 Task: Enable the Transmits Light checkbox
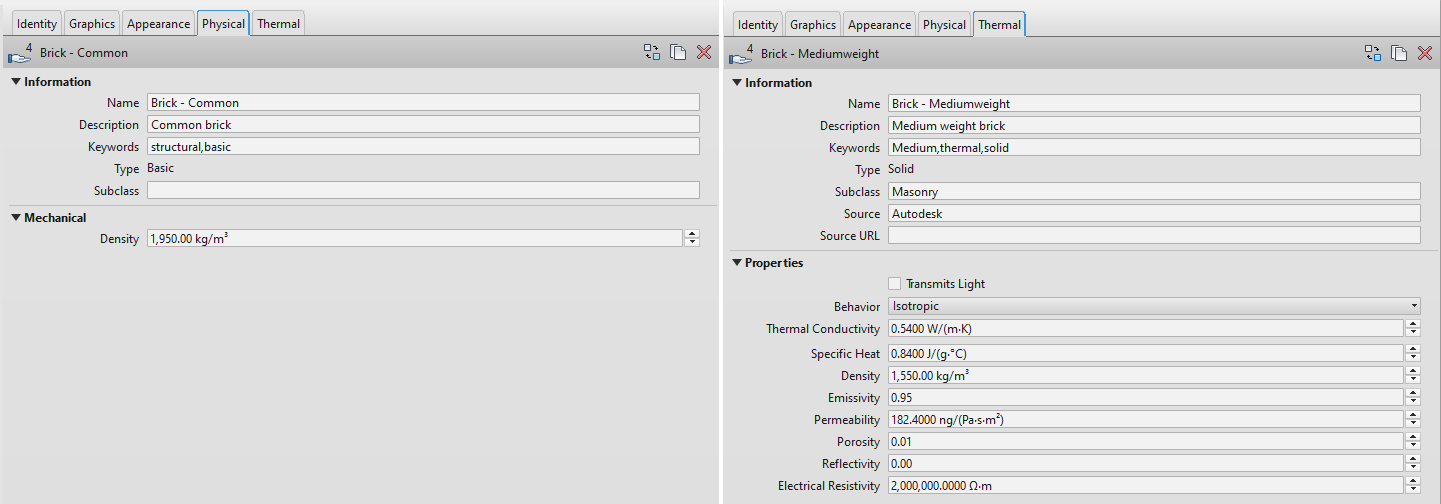click(x=895, y=284)
